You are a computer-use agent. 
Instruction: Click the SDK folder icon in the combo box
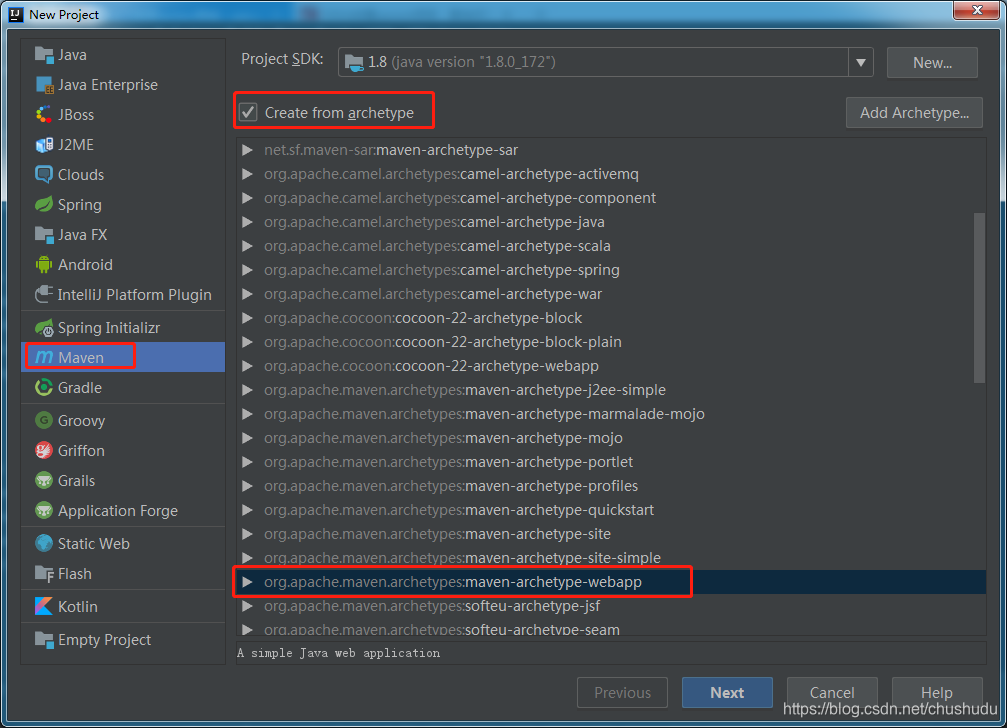point(354,62)
